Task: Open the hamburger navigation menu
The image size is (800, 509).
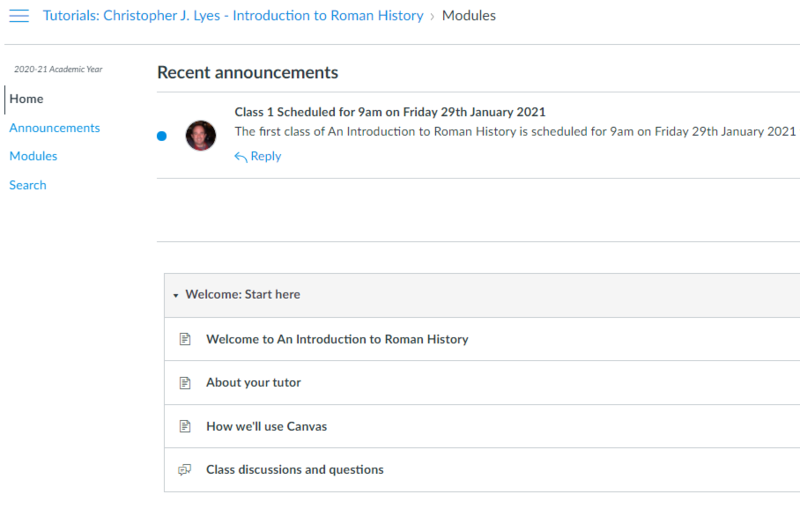Action: pyautogui.click(x=19, y=16)
